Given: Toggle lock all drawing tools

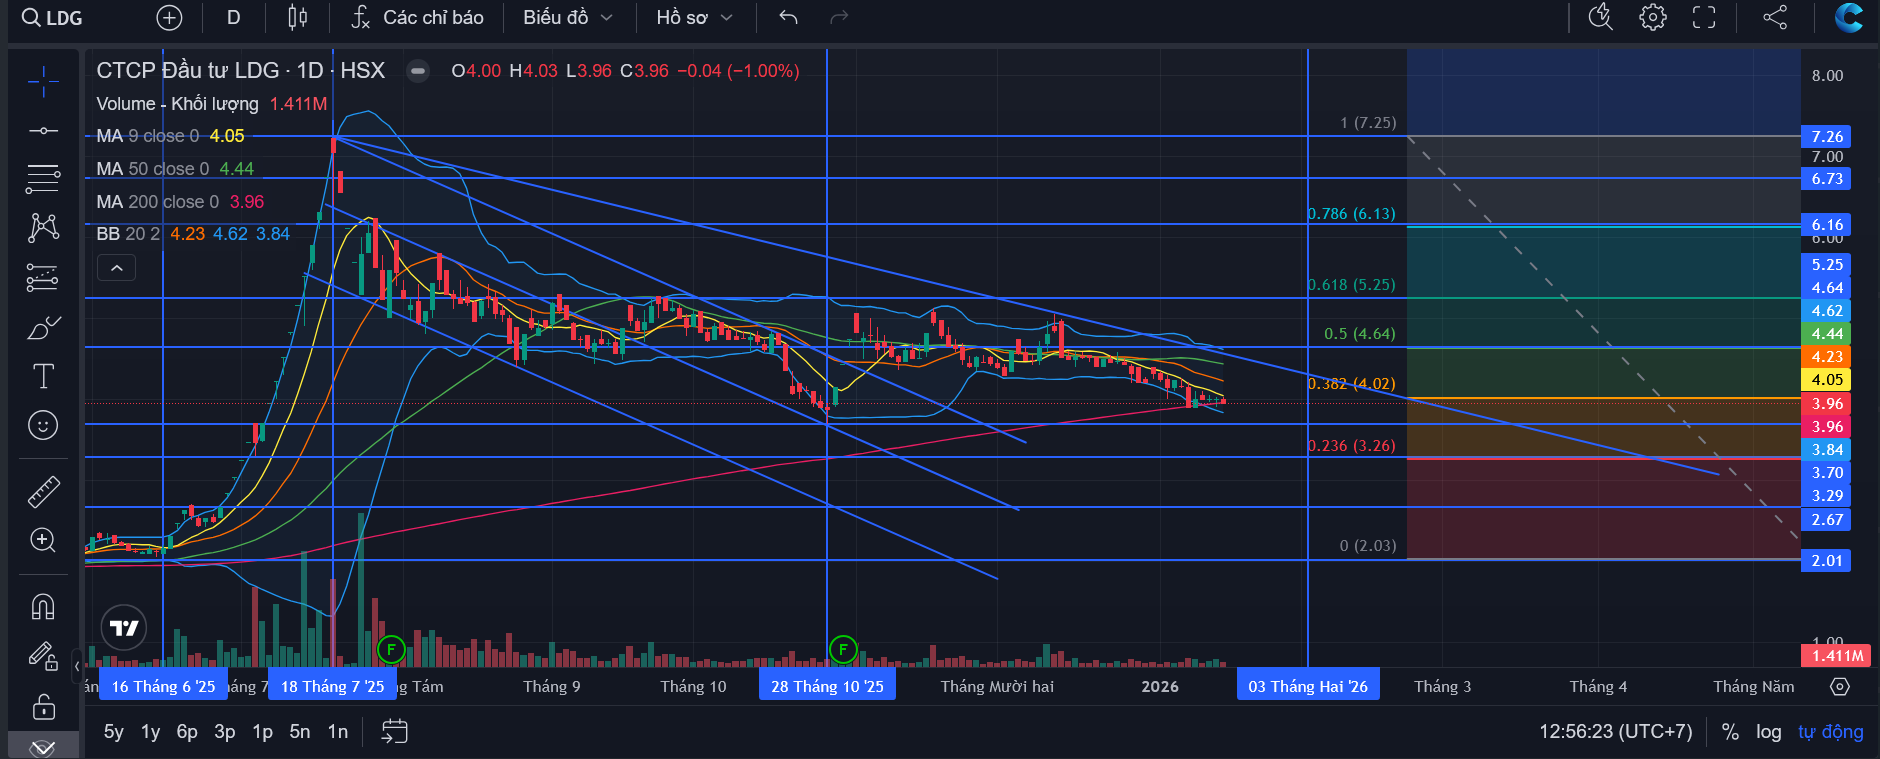Looking at the screenshot, I should [43, 706].
